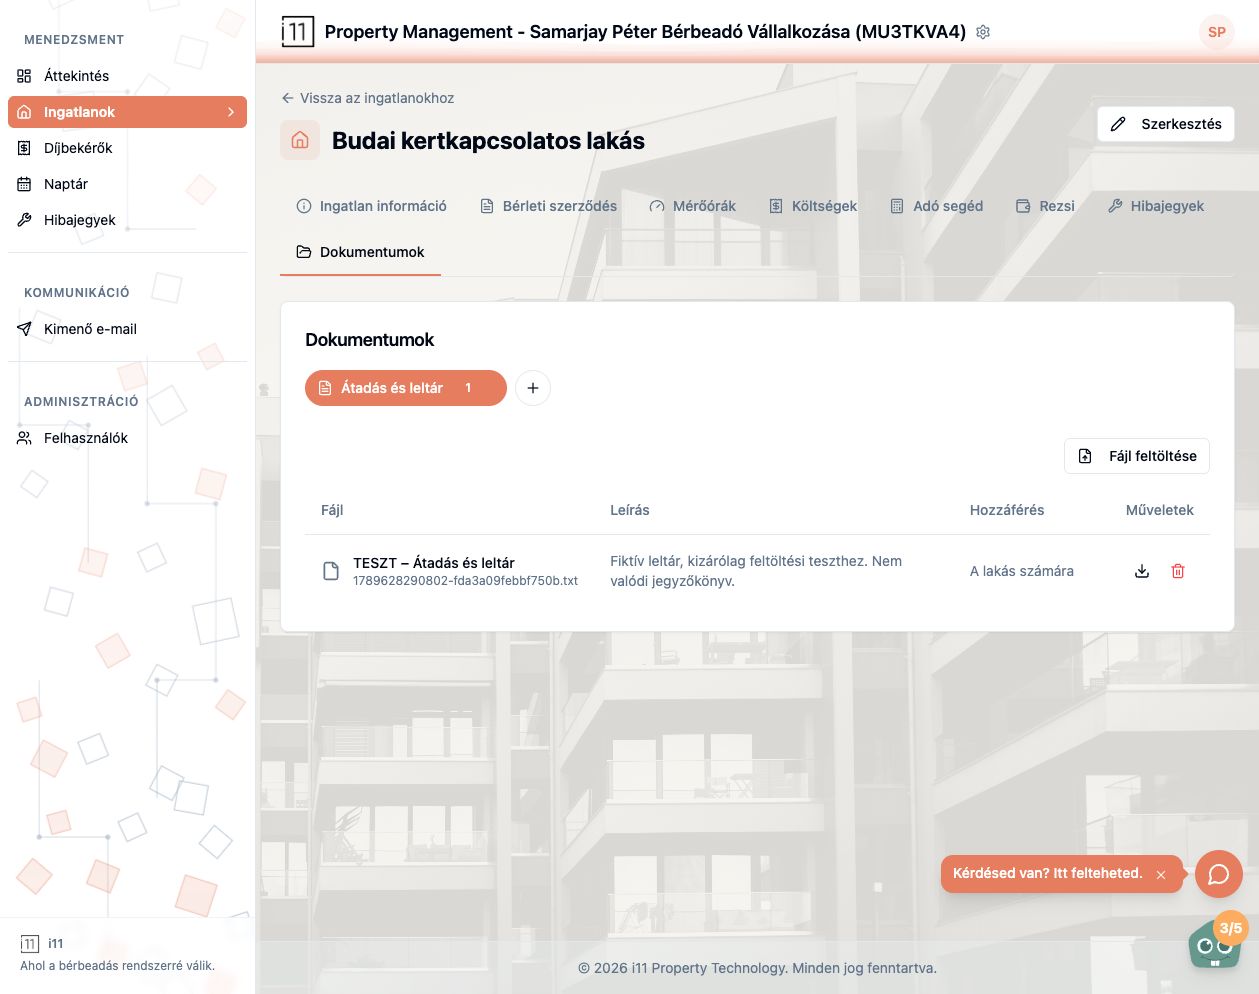Go to the Költségek tab
The height and width of the screenshot is (994, 1259).
[813, 206]
